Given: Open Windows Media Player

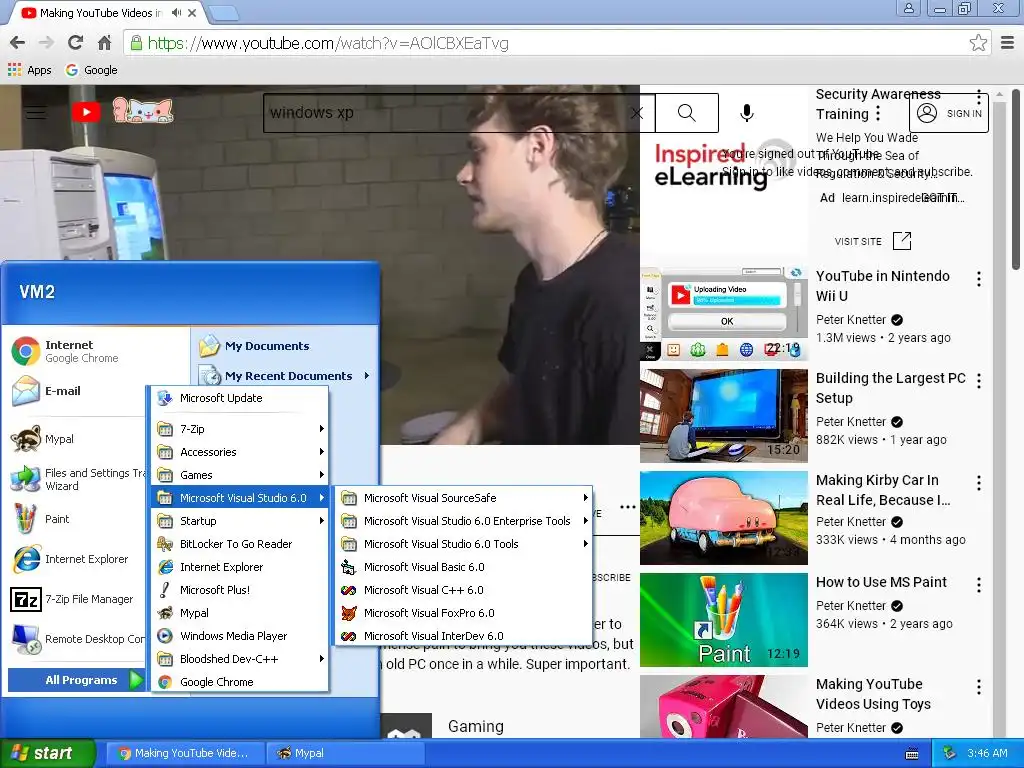Looking at the screenshot, I should pos(240,635).
